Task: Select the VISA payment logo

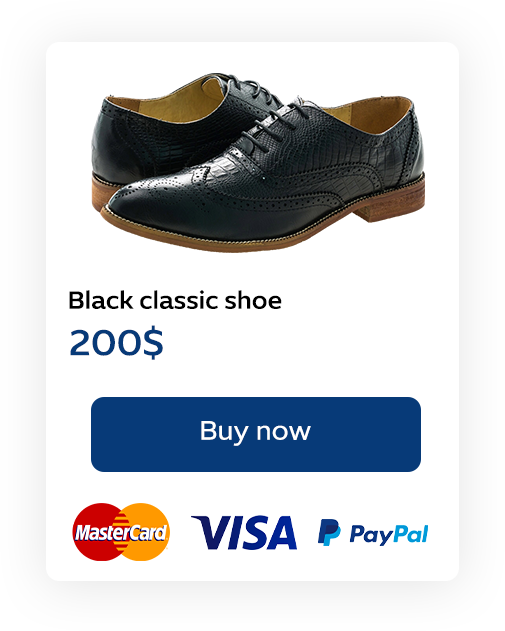Action: pyautogui.click(x=244, y=532)
